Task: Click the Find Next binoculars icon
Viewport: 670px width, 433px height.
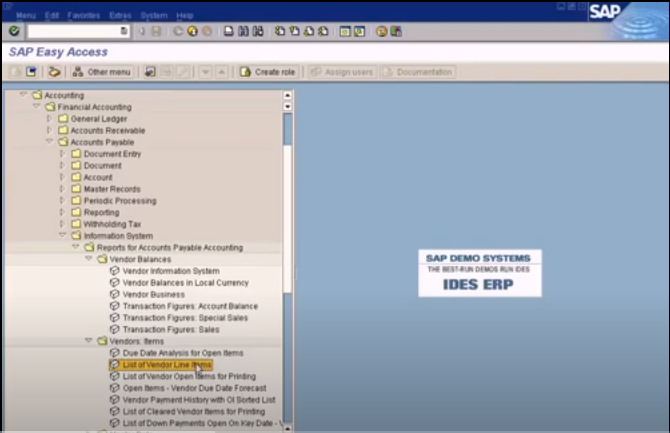Action: tap(258, 31)
